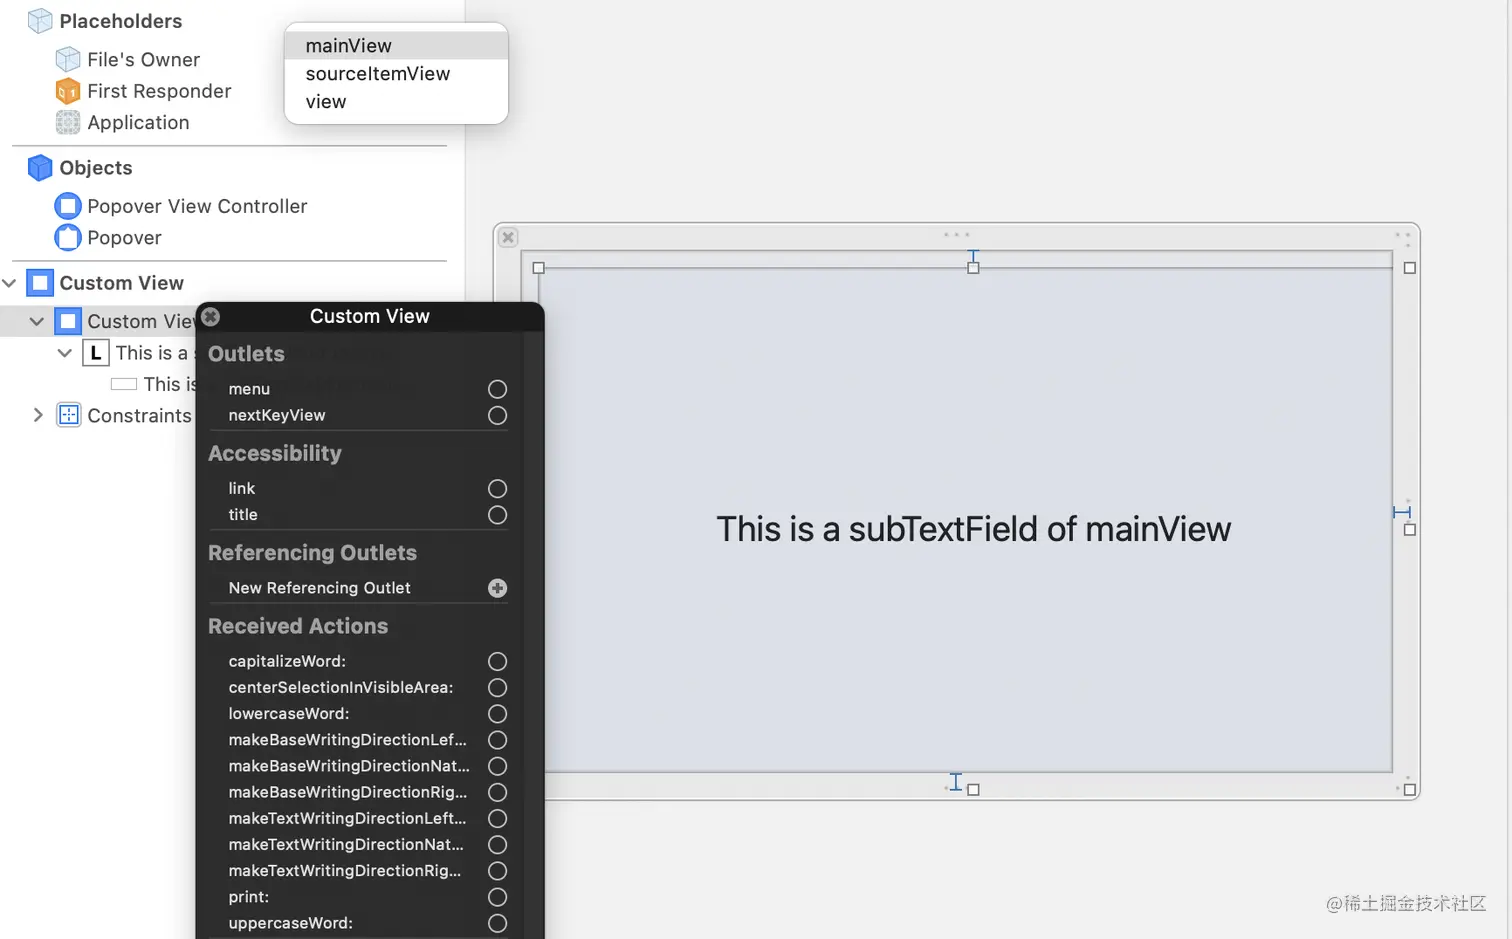The height and width of the screenshot is (939, 1512).
Task: Click the top-center resize handle of mainView
Action: (x=973, y=268)
